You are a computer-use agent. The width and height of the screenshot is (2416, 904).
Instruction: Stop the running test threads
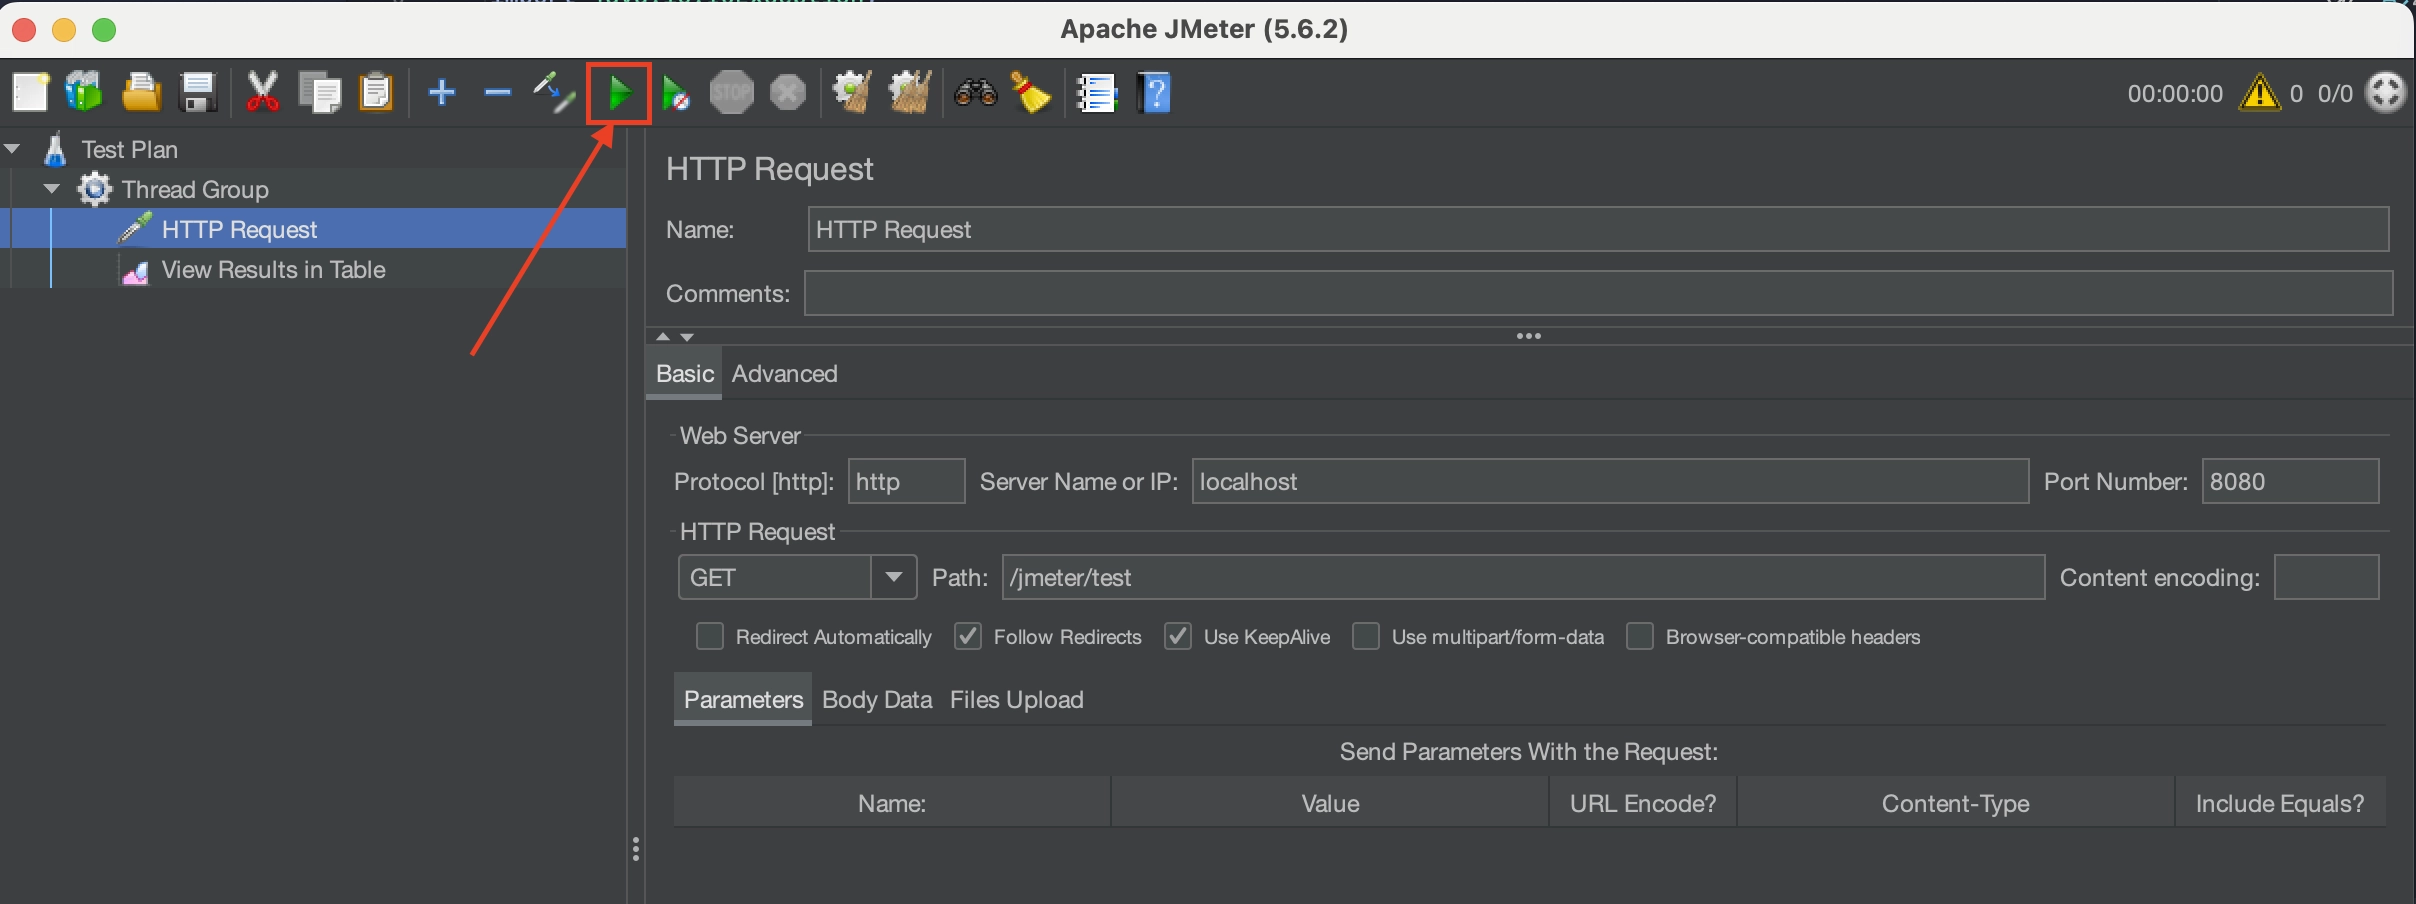732,93
